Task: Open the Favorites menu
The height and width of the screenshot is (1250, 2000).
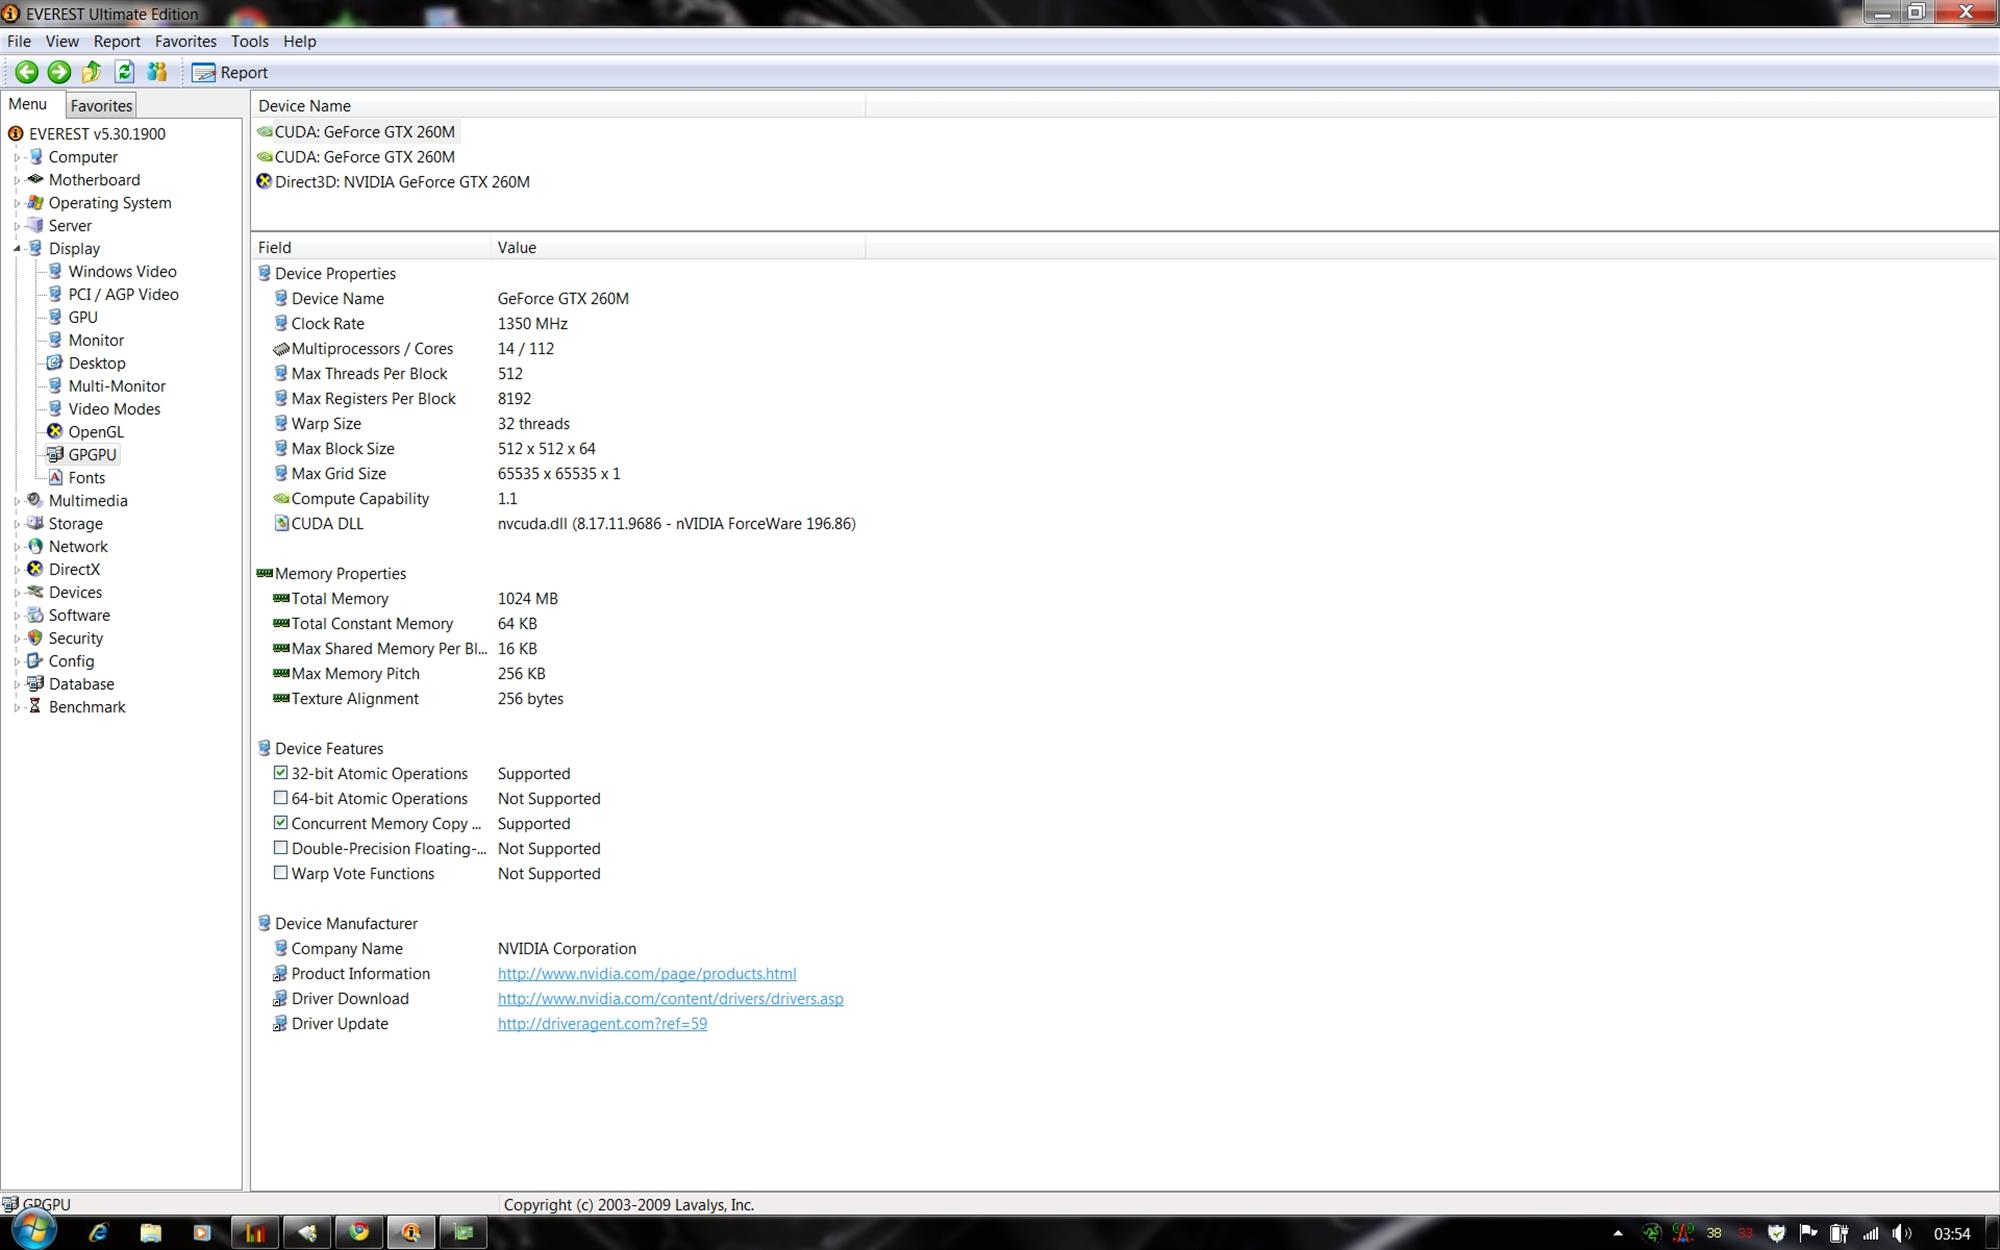Action: [185, 41]
